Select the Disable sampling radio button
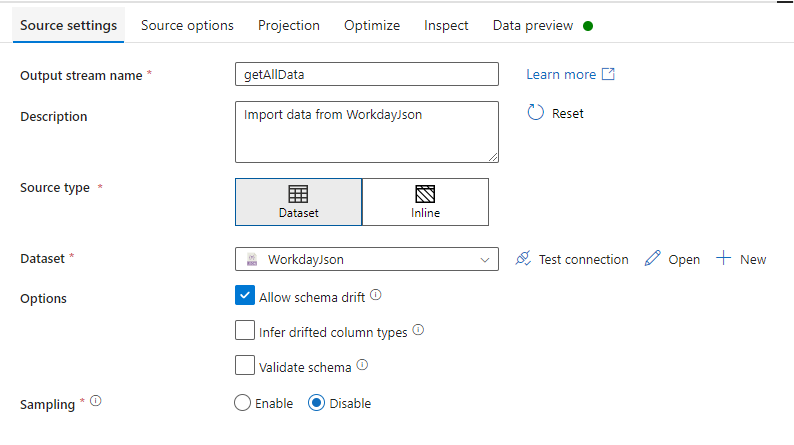This screenshot has width=794, height=445. [x=317, y=403]
